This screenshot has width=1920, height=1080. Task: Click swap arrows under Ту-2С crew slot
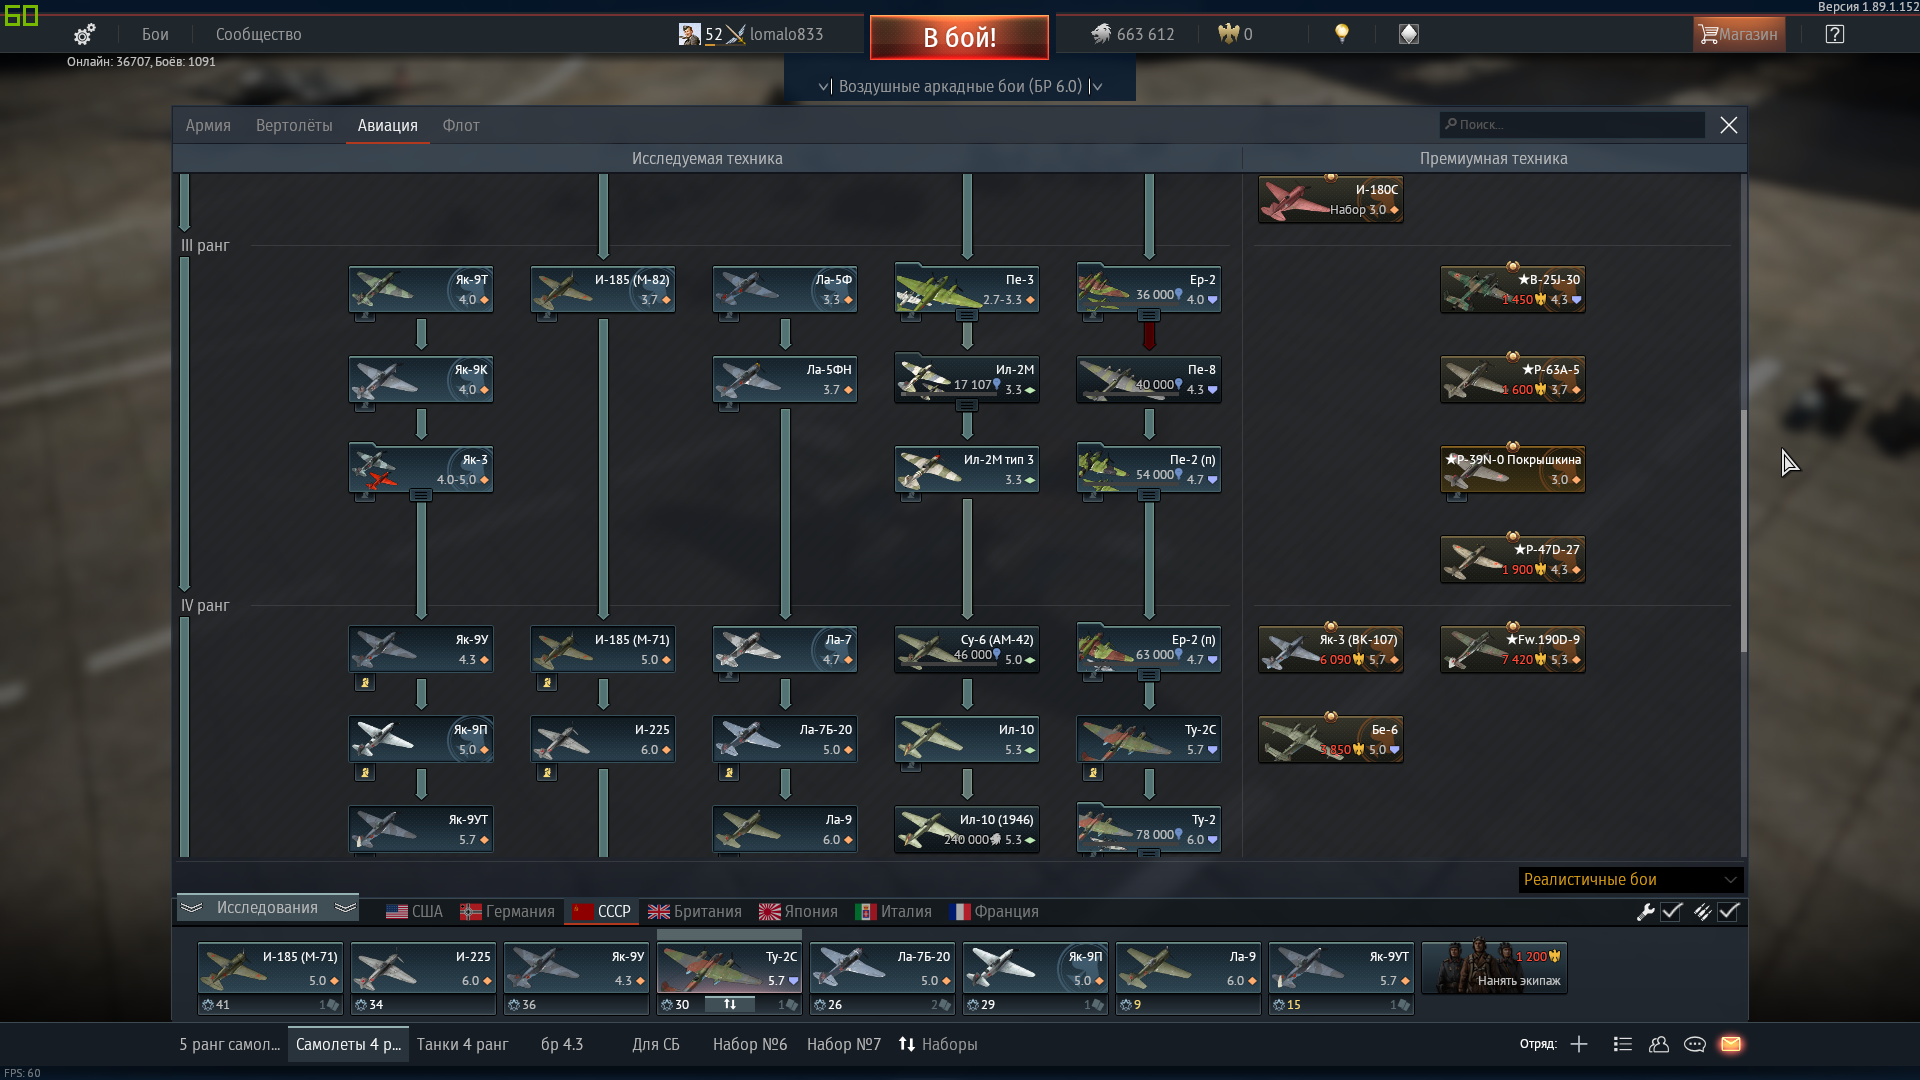click(730, 1004)
